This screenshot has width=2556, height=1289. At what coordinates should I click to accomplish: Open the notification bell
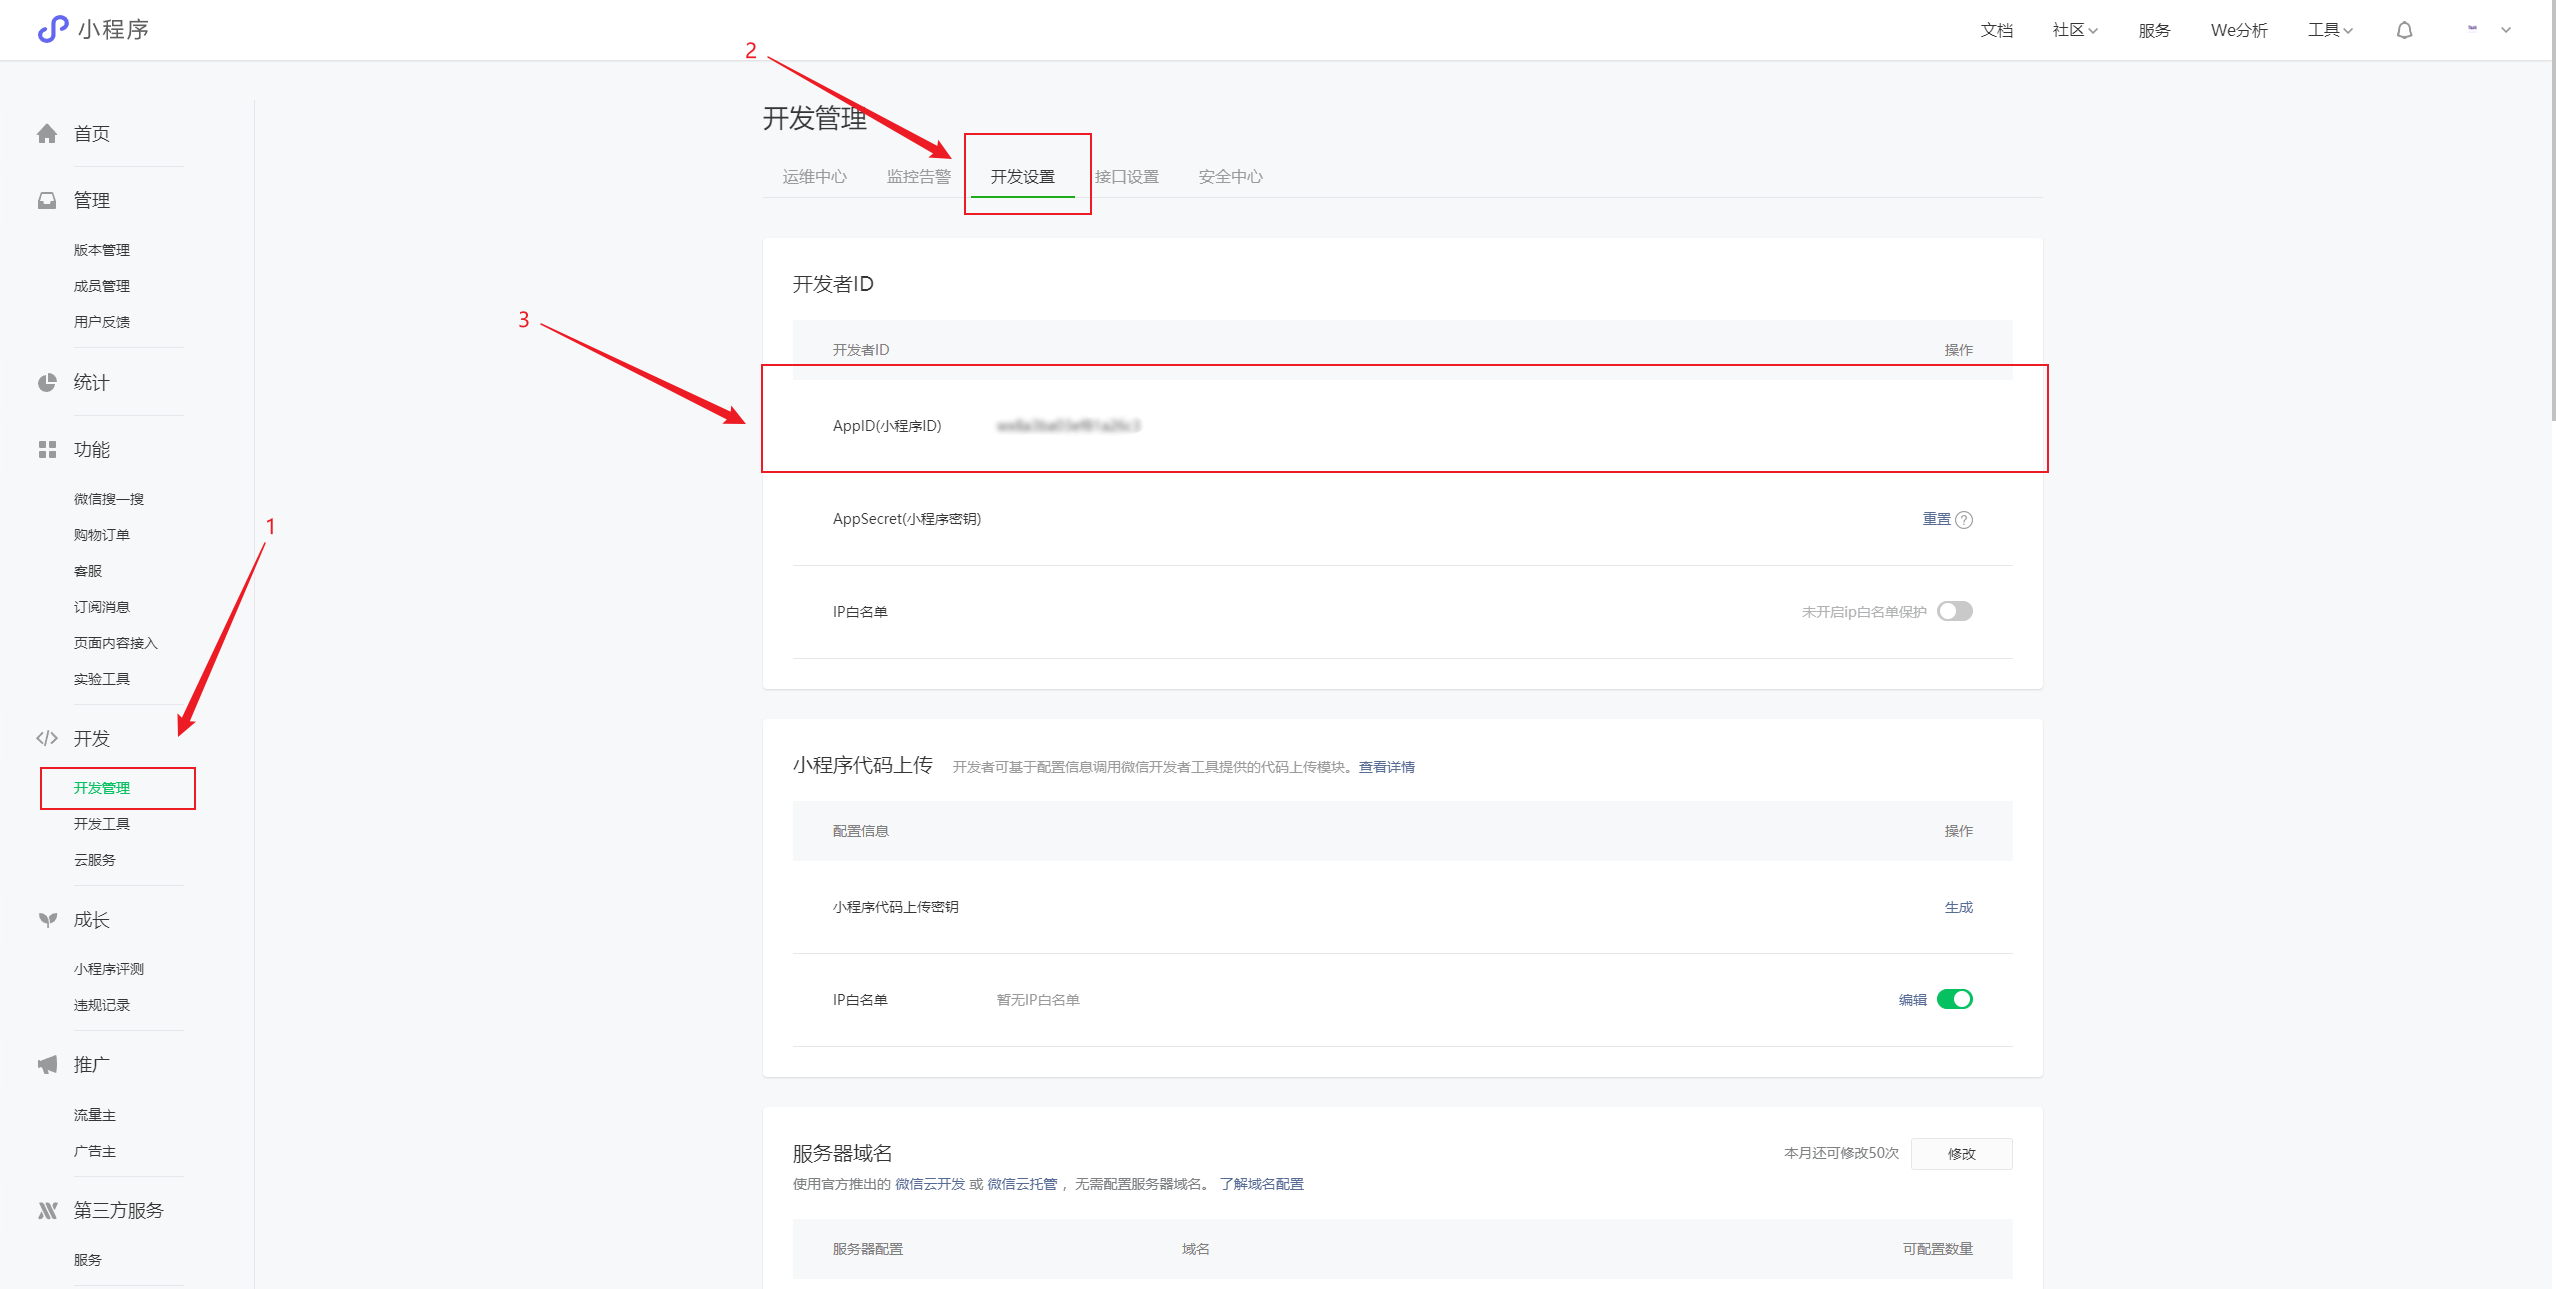(x=2405, y=30)
